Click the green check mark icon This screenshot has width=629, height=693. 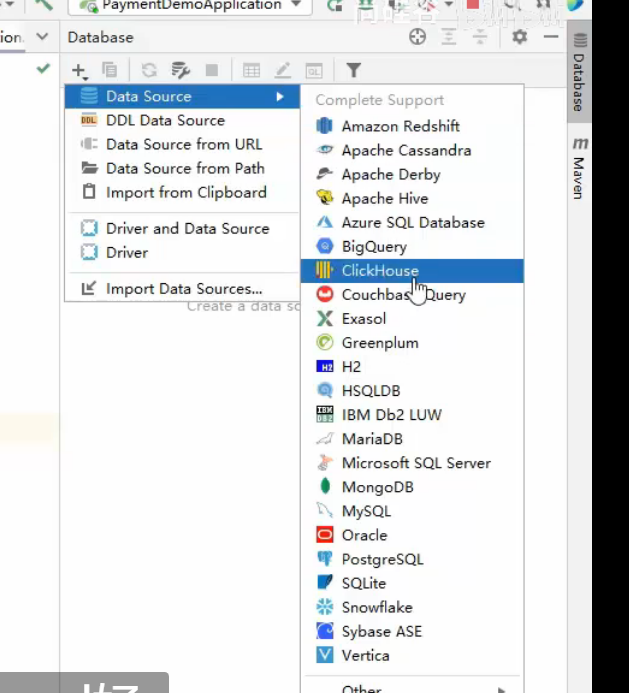(43, 69)
